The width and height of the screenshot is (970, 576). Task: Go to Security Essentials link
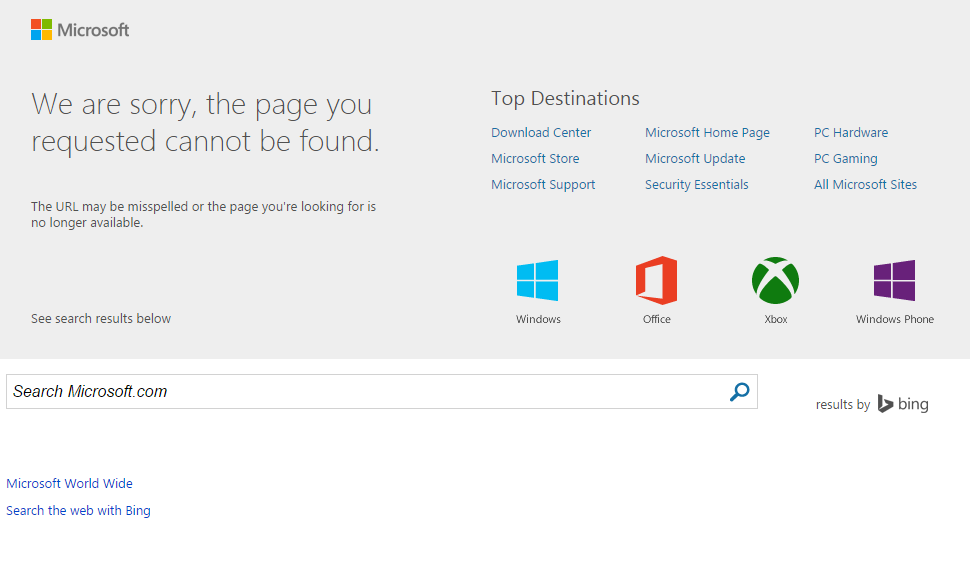tap(697, 184)
